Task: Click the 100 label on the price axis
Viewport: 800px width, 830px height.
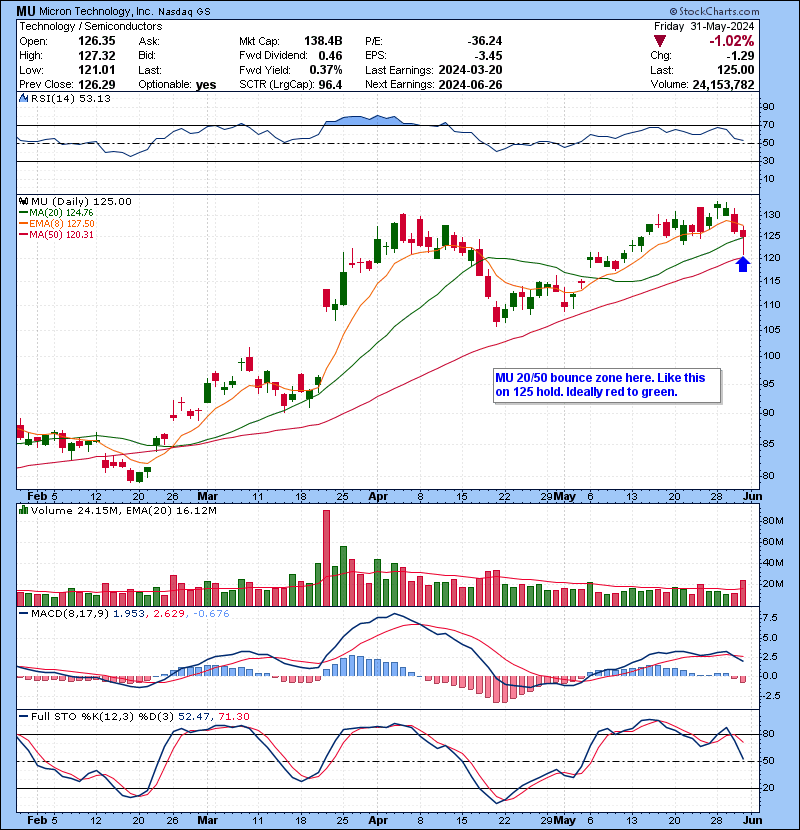Action: pos(772,355)
